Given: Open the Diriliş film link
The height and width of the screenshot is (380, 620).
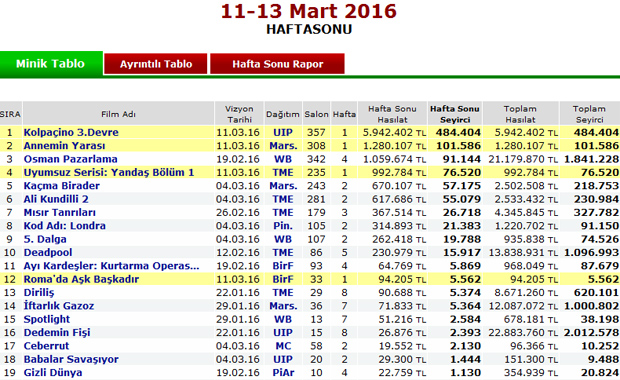Looking at the screenshot, I should coord(39,293).
